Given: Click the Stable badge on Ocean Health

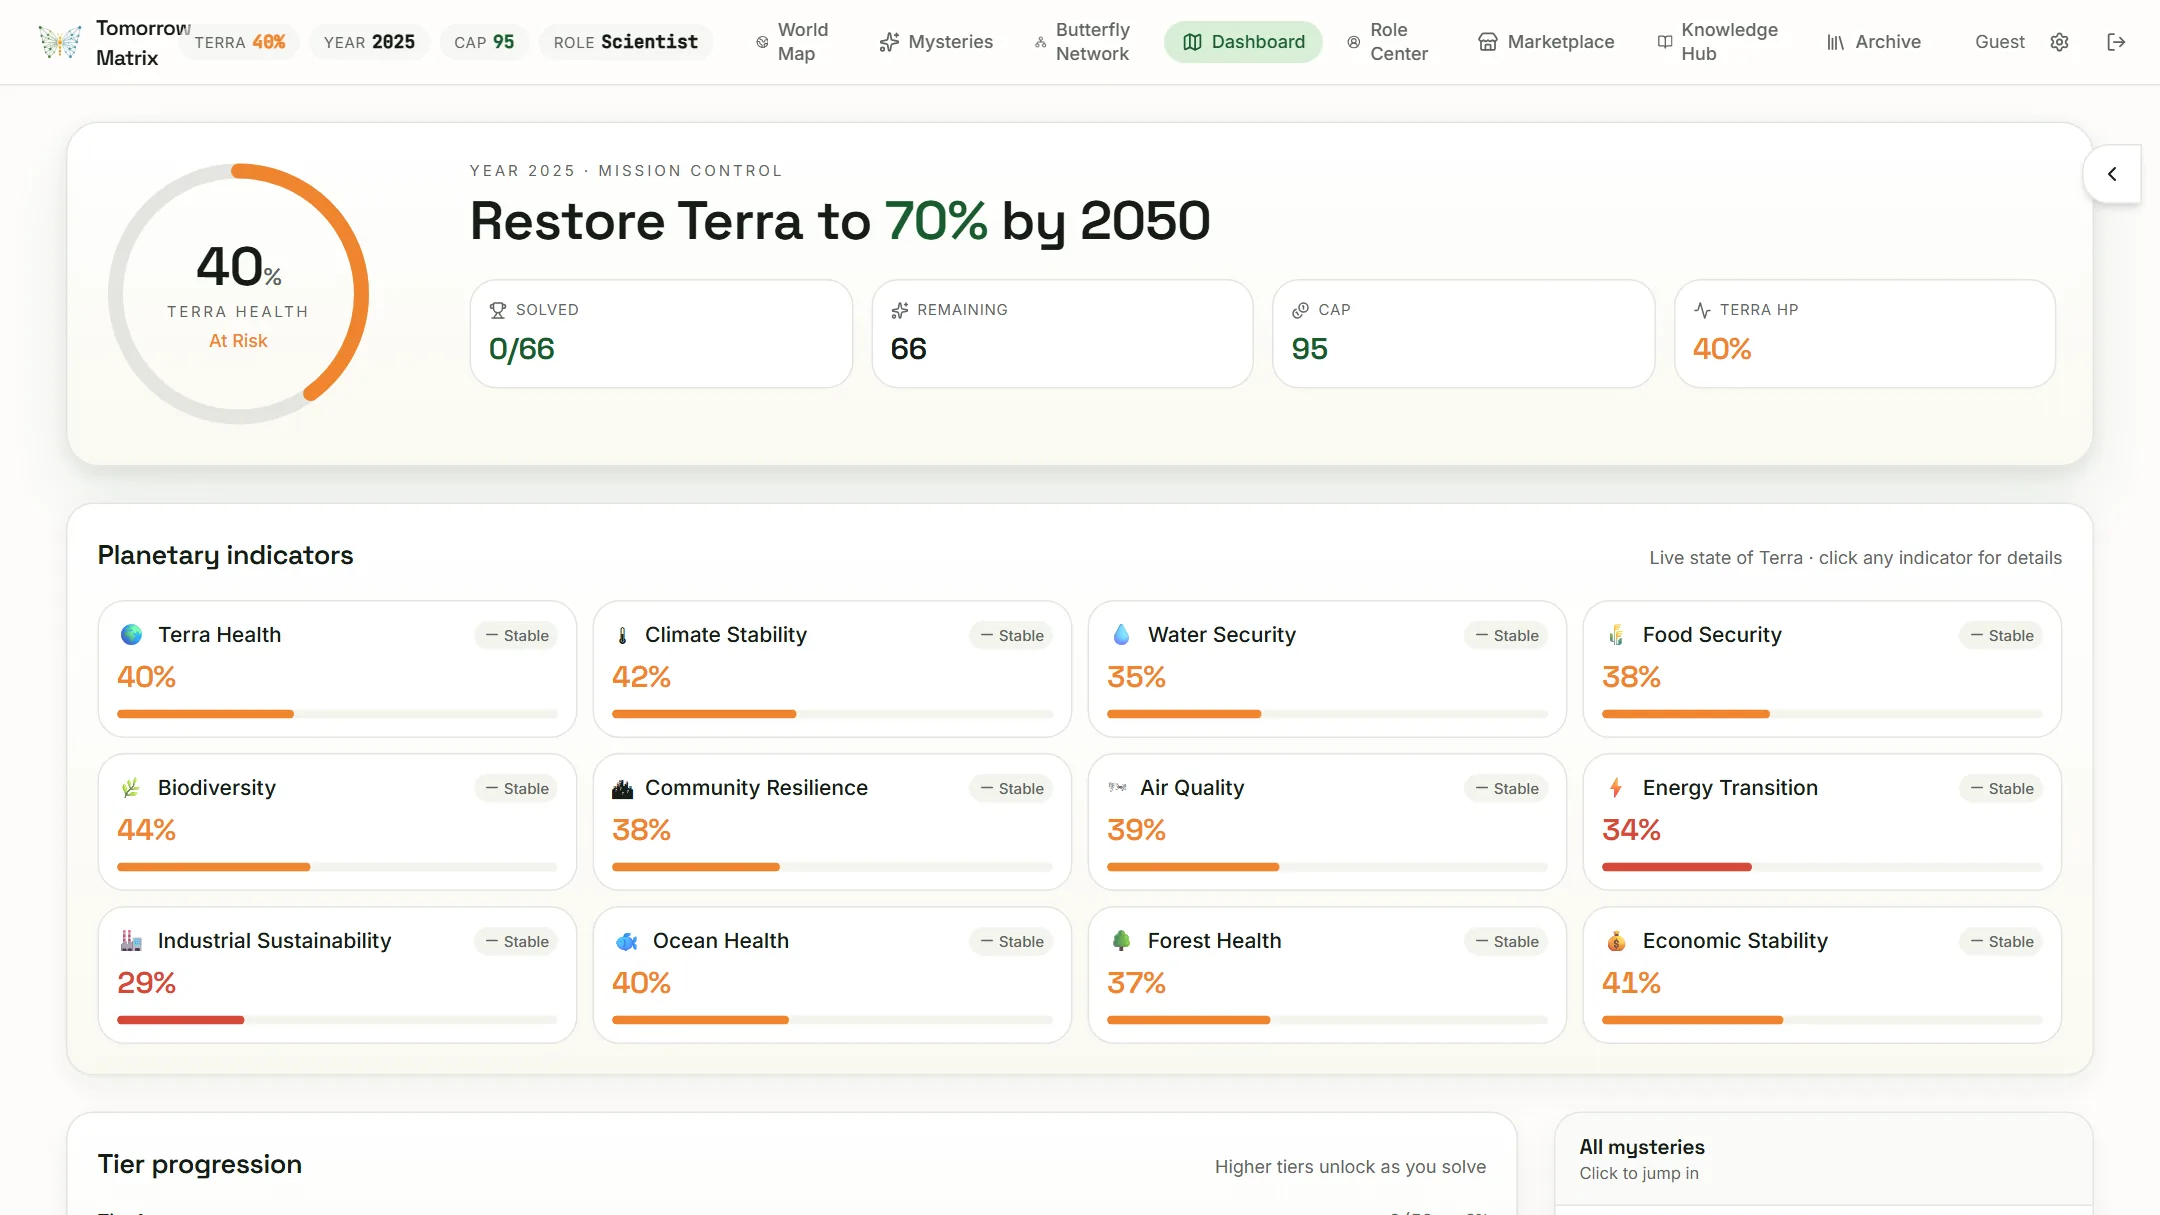Looking at the screenshot, I should pyautogui.click(x=1011, y=941).
